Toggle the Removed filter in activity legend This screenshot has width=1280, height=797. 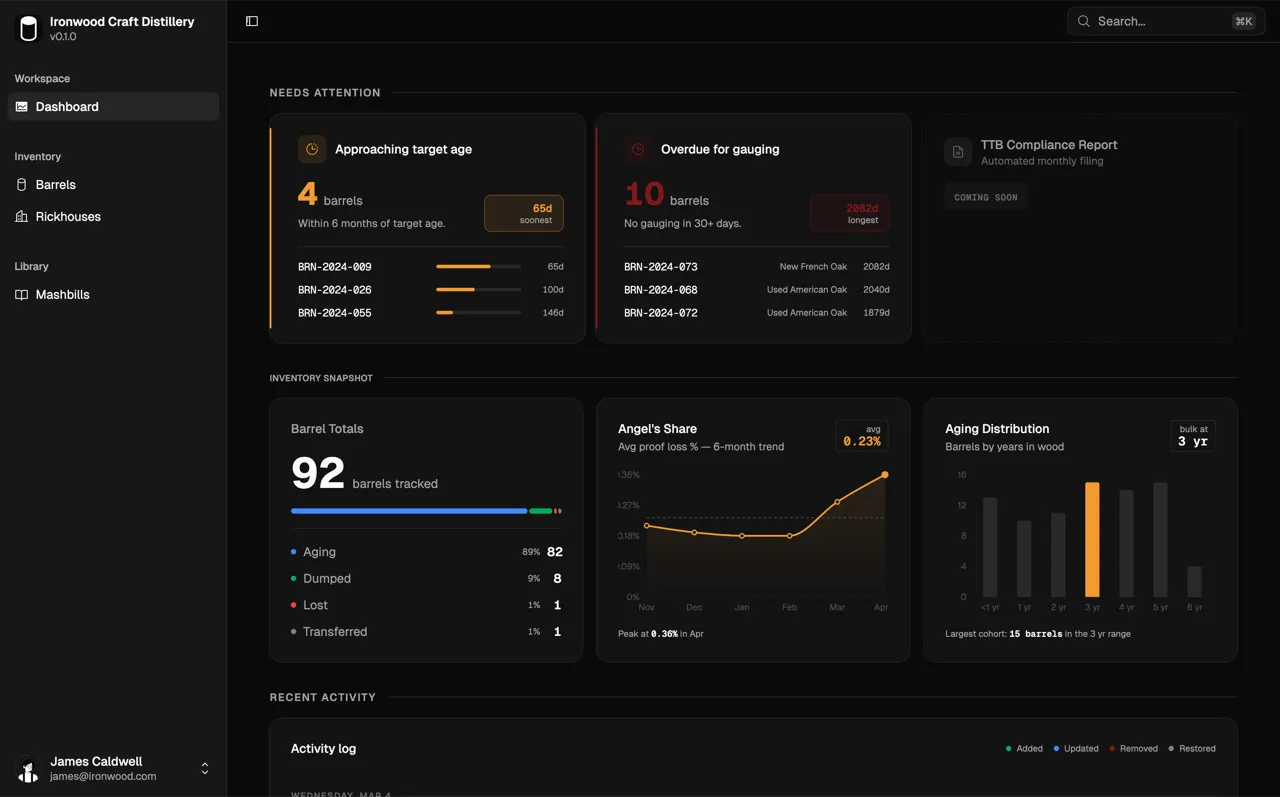pyautogui.click(x=1133, y=748)
